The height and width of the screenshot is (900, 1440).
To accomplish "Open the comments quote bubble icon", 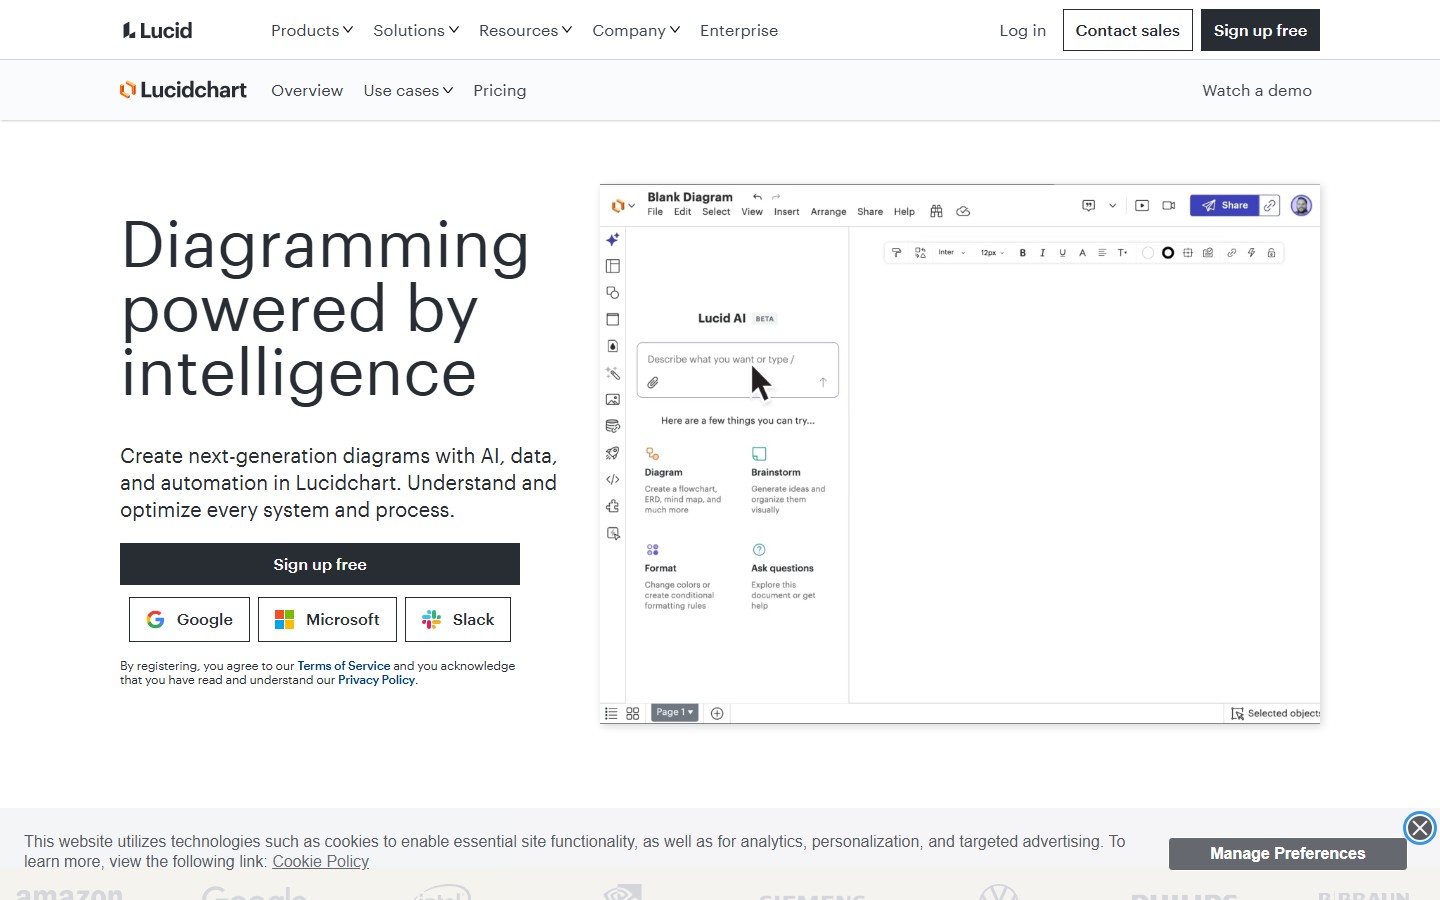I will tap(1089, 205).
